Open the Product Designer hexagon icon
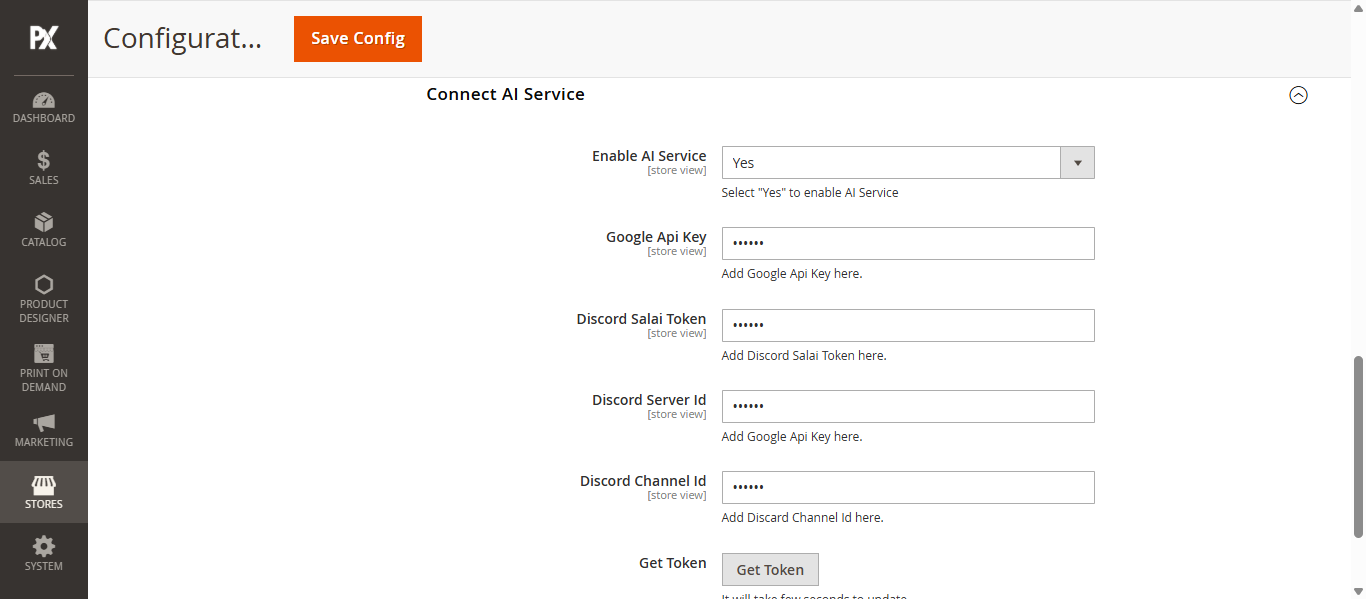 pyautogui.click(x=44, y=284)
